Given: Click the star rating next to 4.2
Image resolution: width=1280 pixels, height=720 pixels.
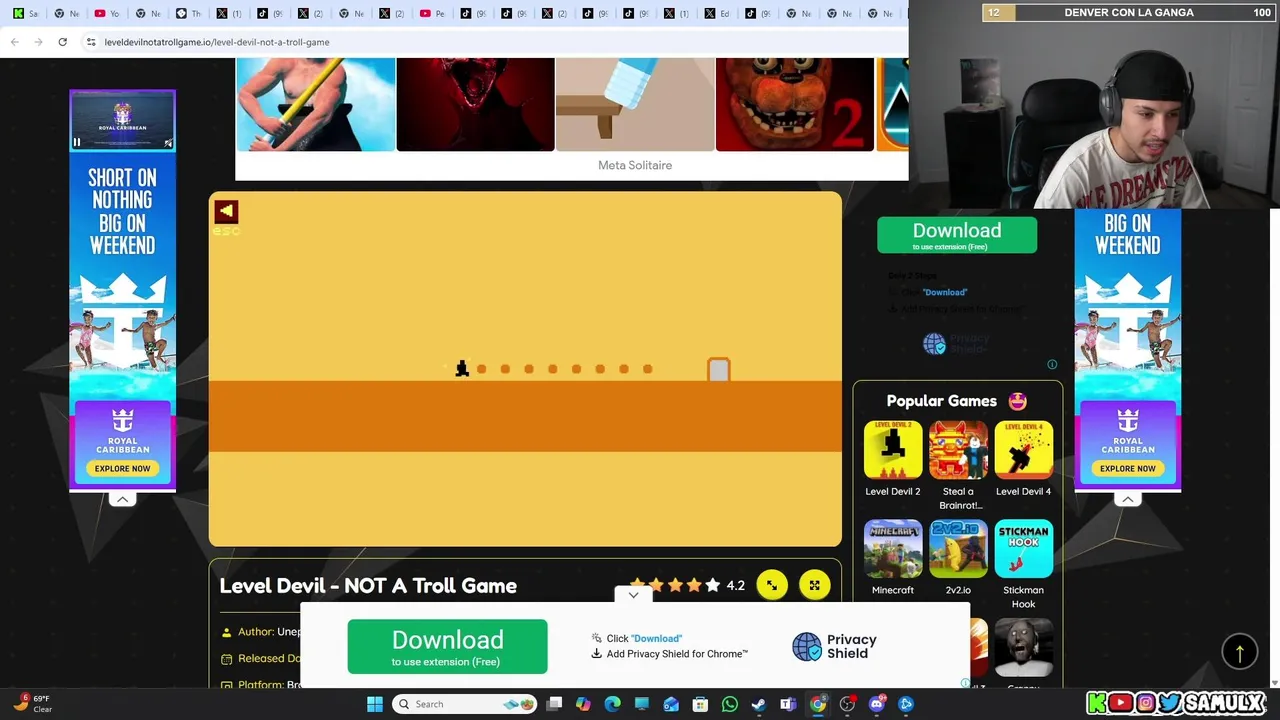Looking at the screenshot, I should 674,586.
